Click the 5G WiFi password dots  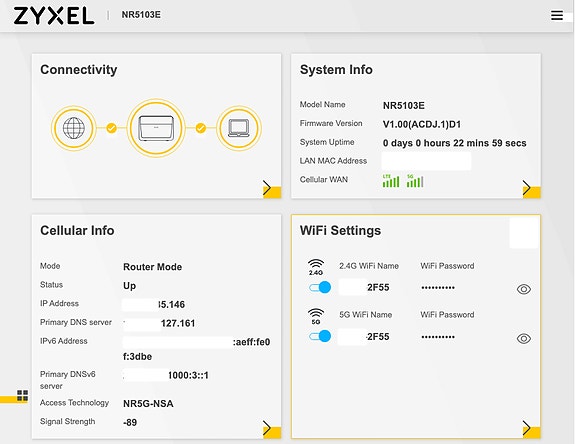(438, 337)
